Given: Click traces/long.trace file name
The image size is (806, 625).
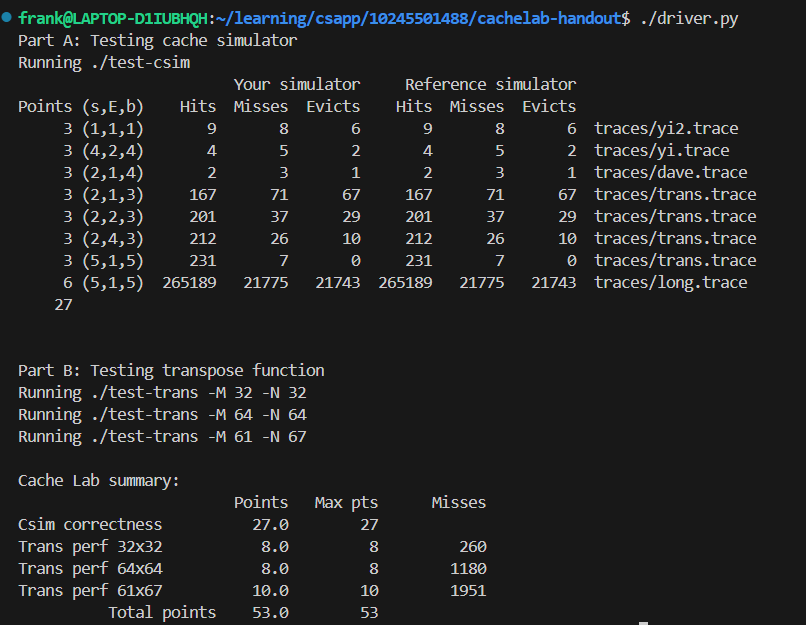Looking at the screenshot, I should tap(671, 283).
